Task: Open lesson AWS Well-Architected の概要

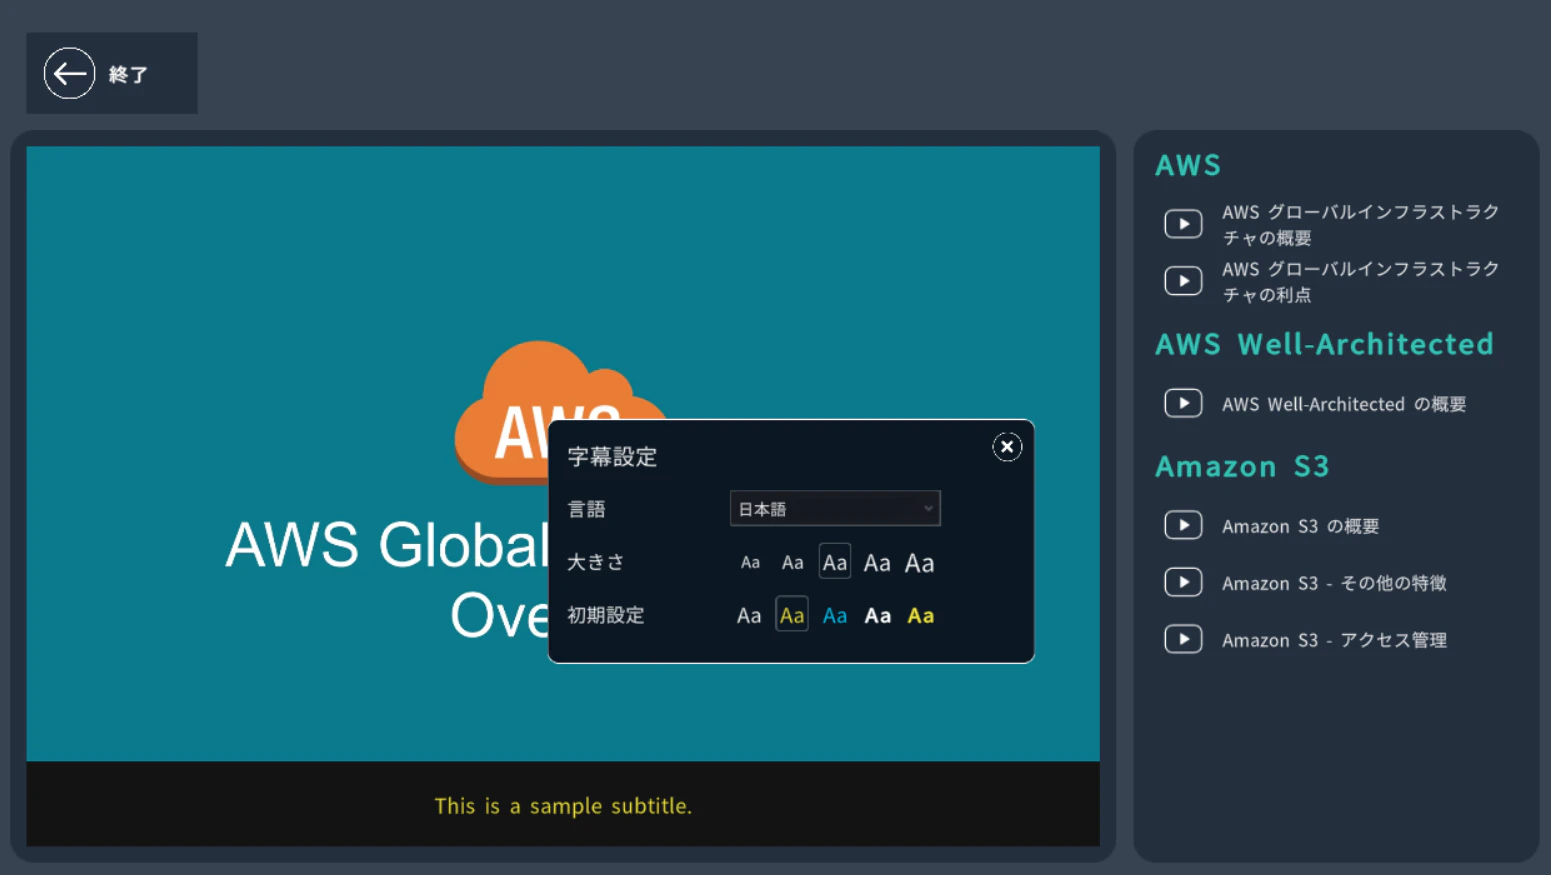Action: pos(1344,404)
